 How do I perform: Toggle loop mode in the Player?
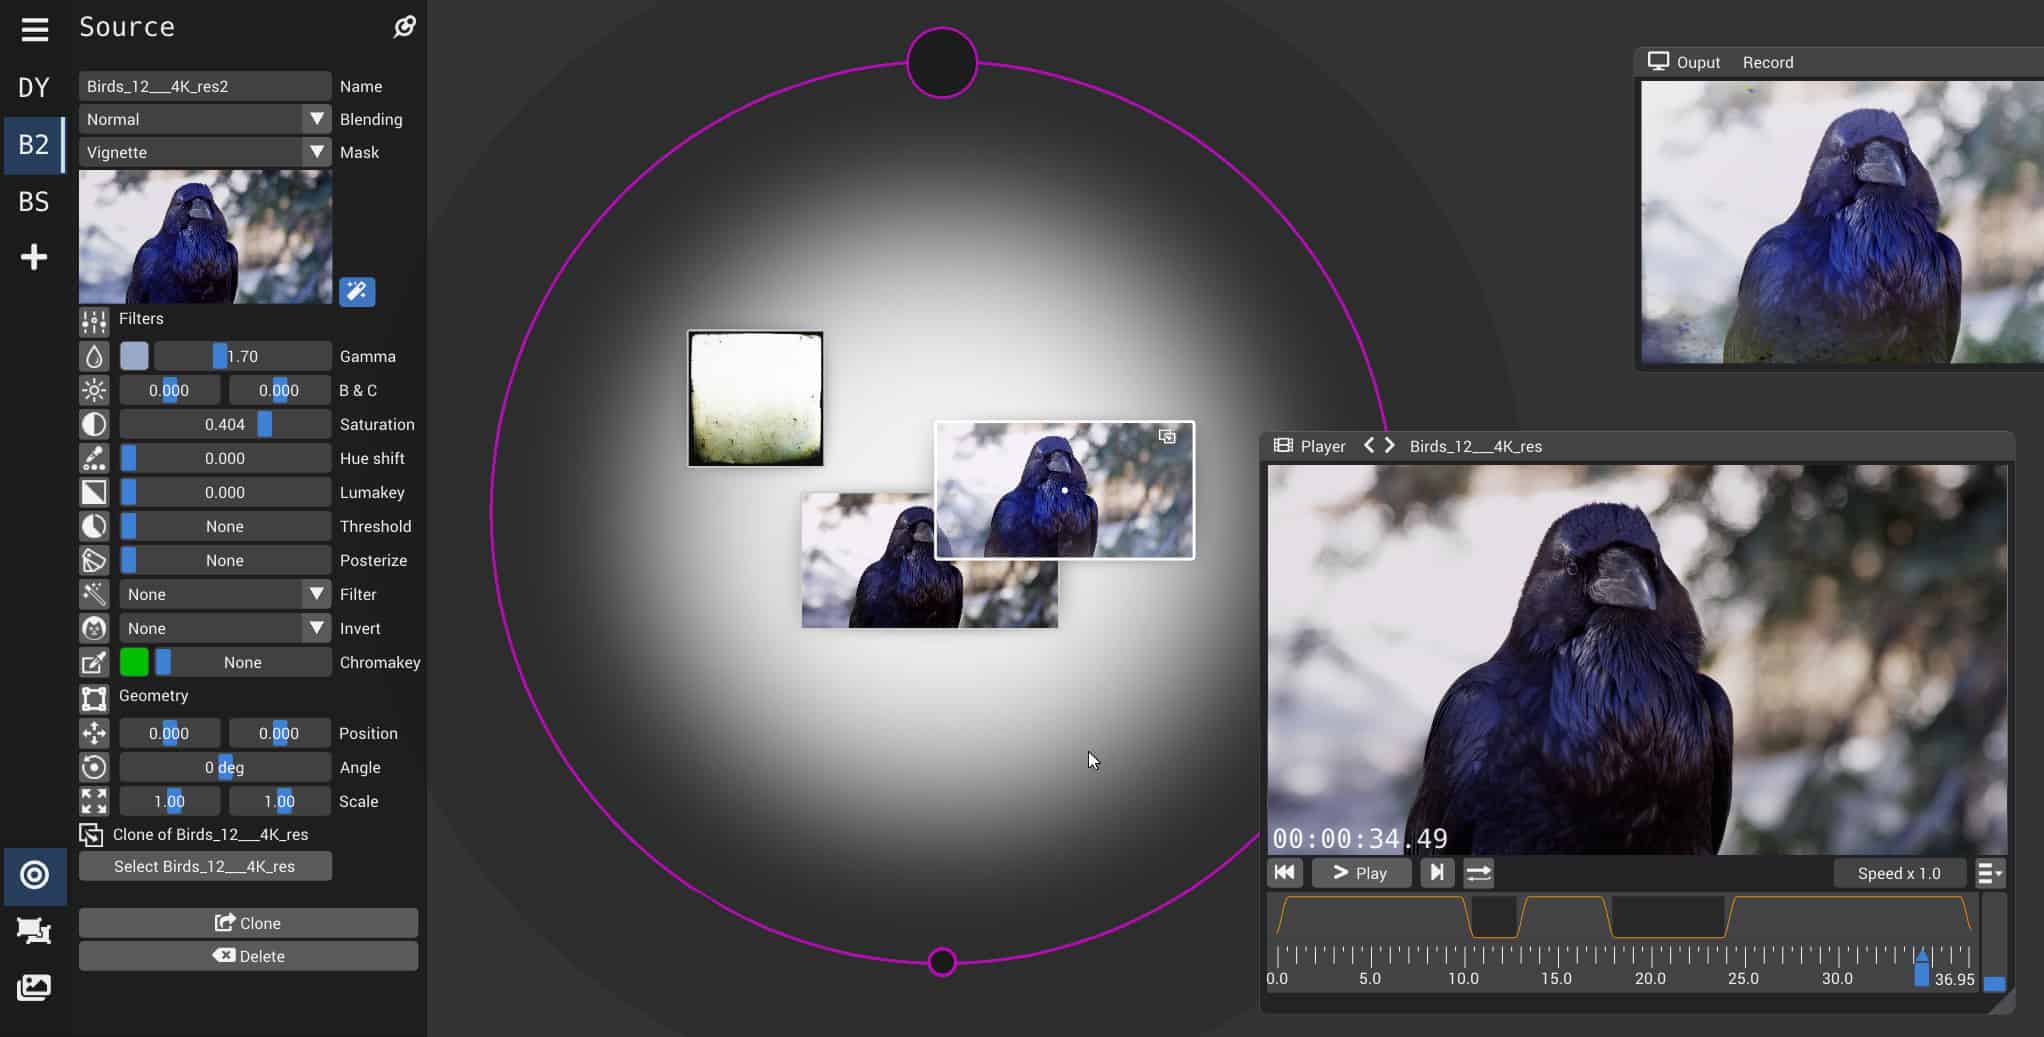tap(1479, 873)
